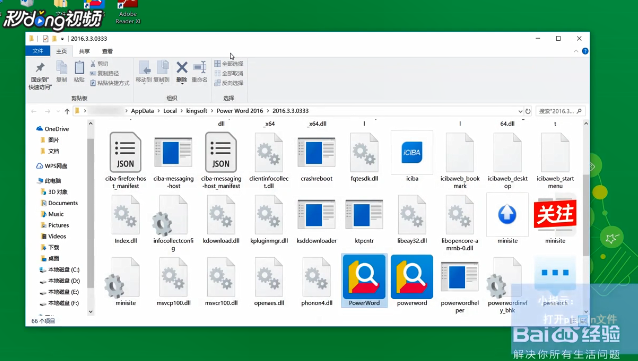The height and width of the screenshot is (361, 638).
Task: Go back with the left arrow button
Action: point(34,111)
